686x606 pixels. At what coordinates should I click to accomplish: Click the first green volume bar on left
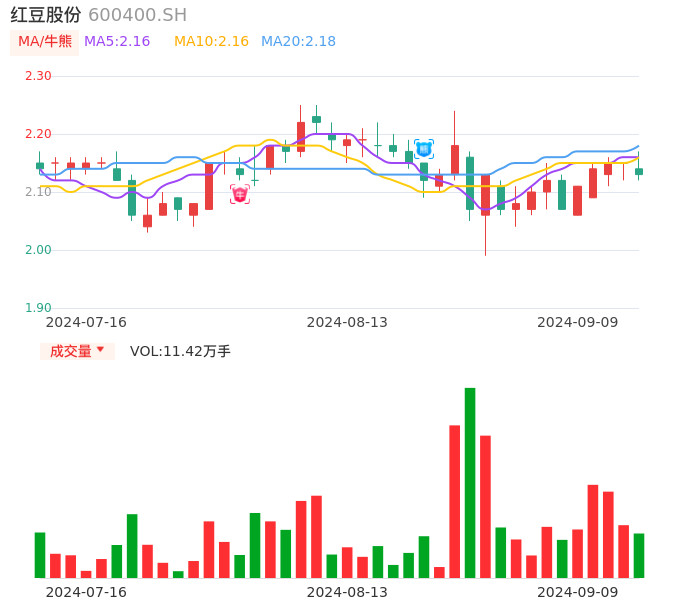pos(40,555)
